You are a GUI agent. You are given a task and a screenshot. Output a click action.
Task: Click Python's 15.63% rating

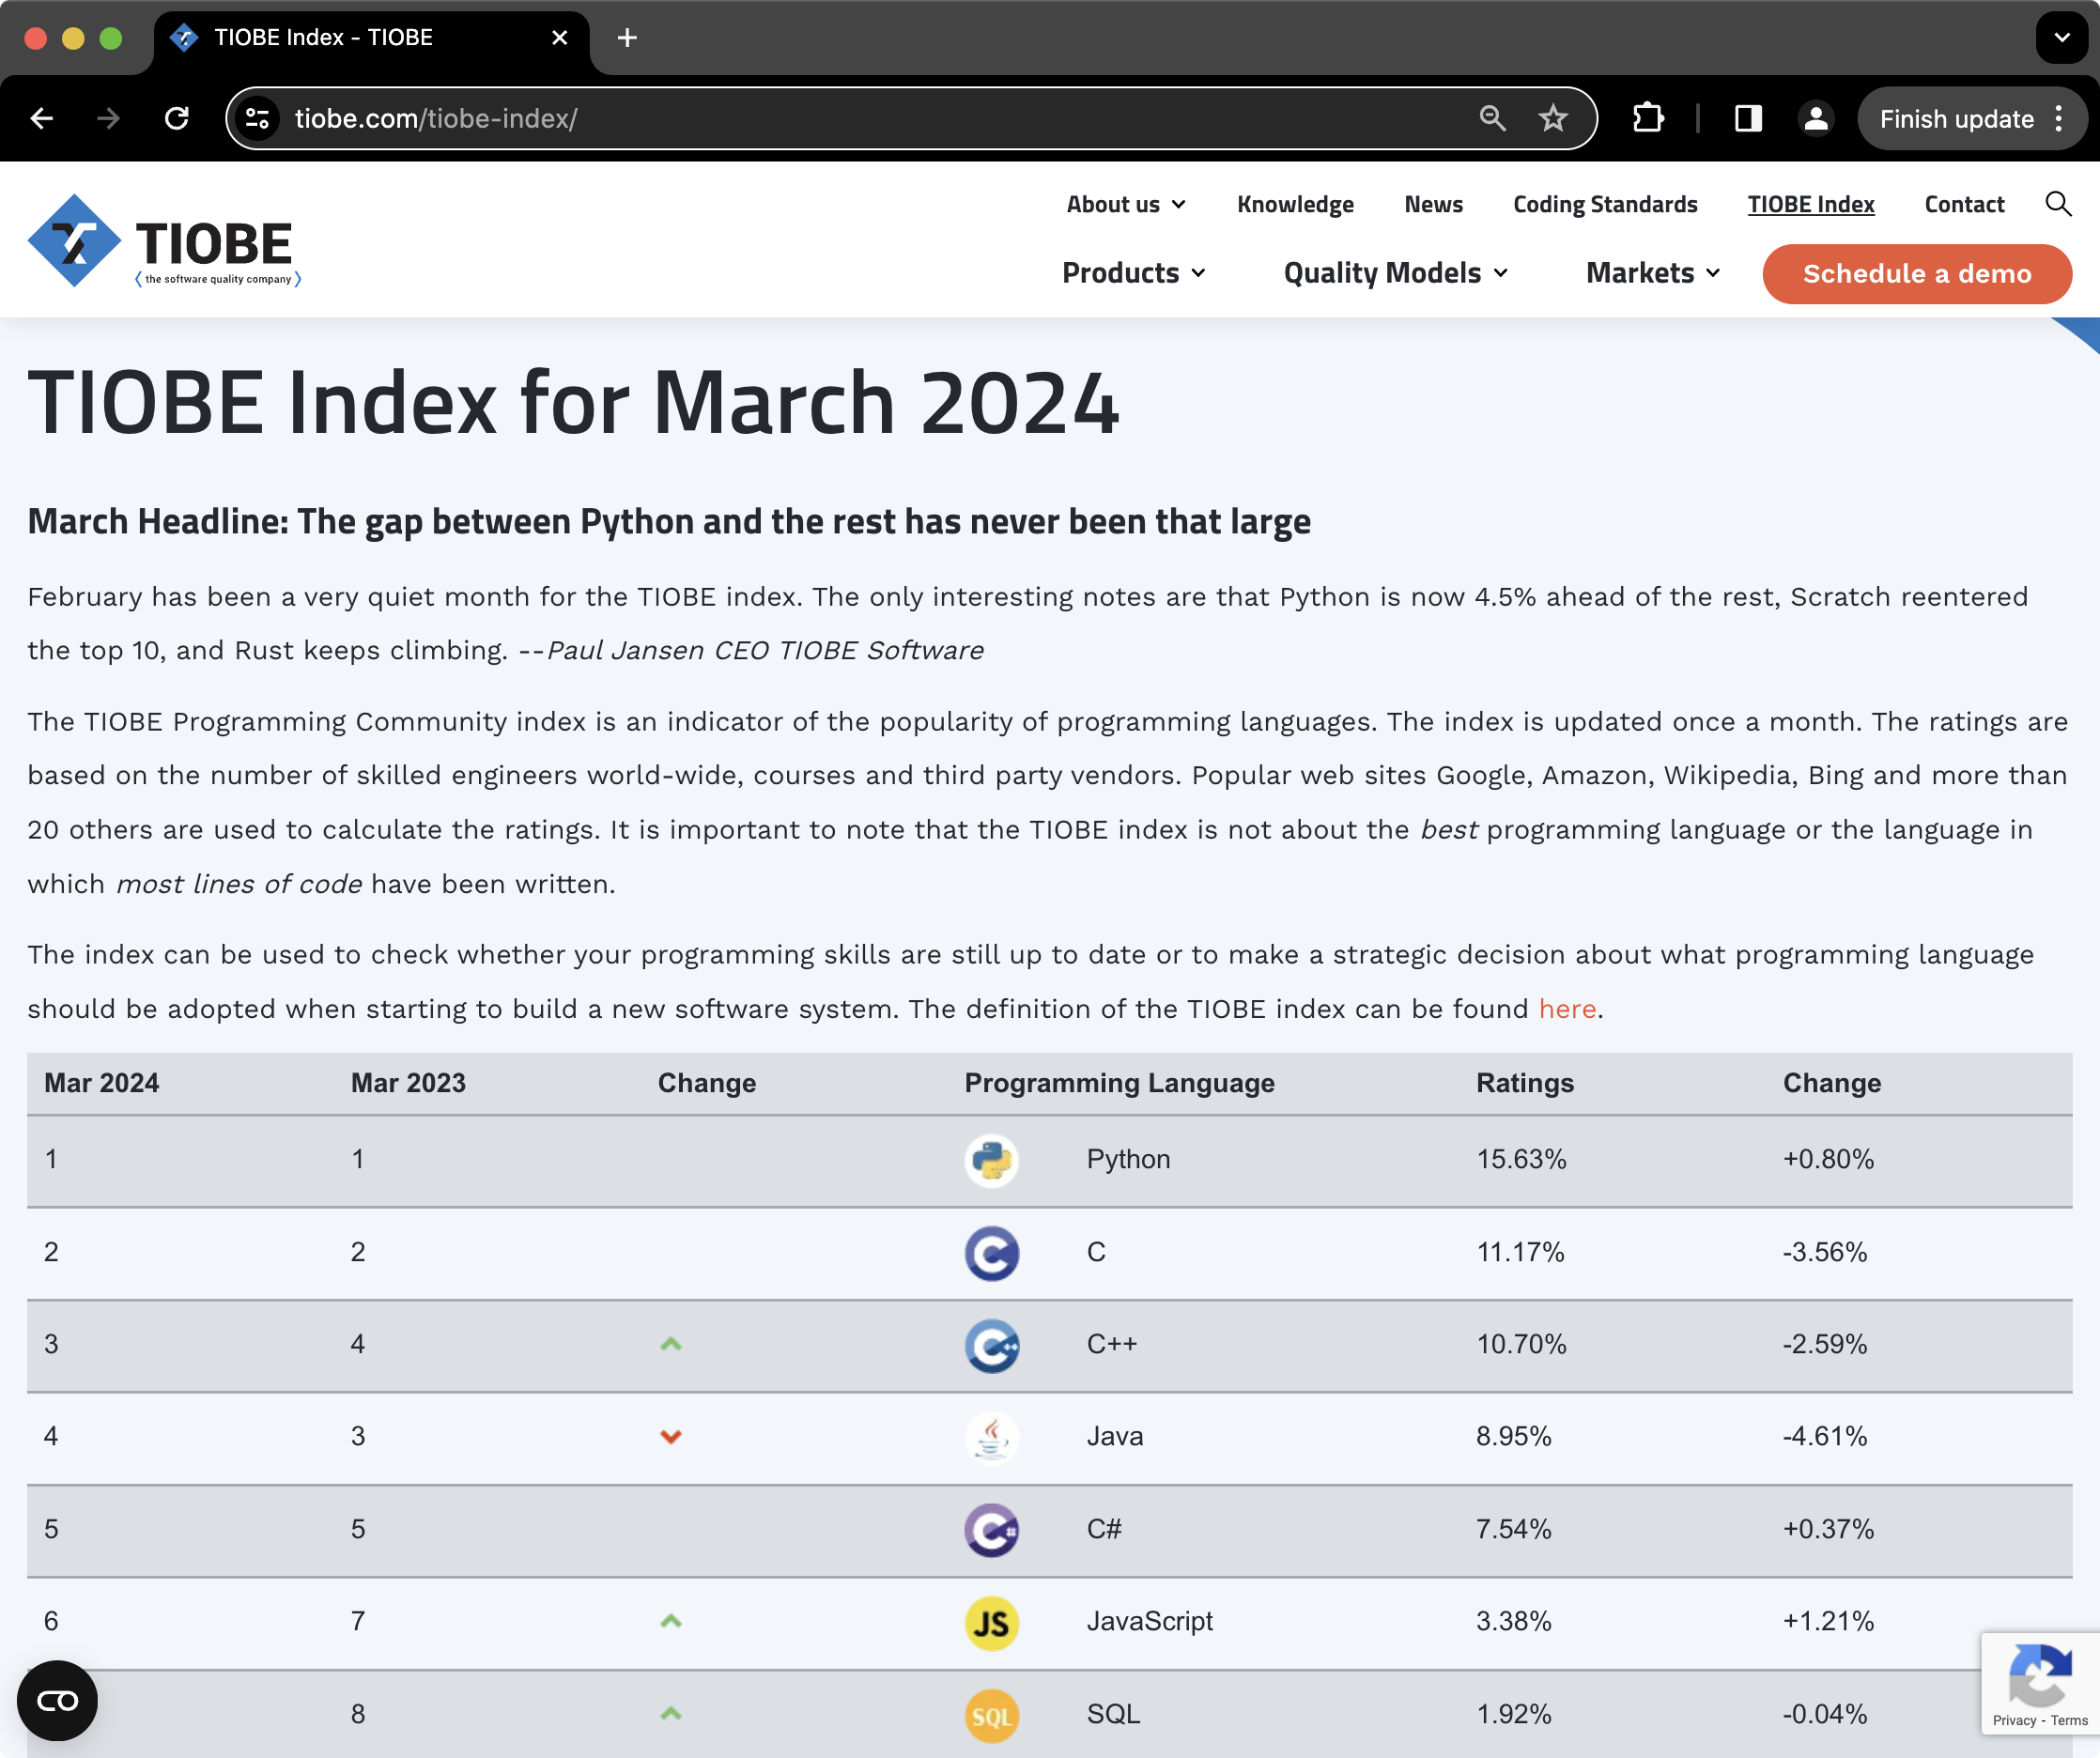[1521, 1159]
